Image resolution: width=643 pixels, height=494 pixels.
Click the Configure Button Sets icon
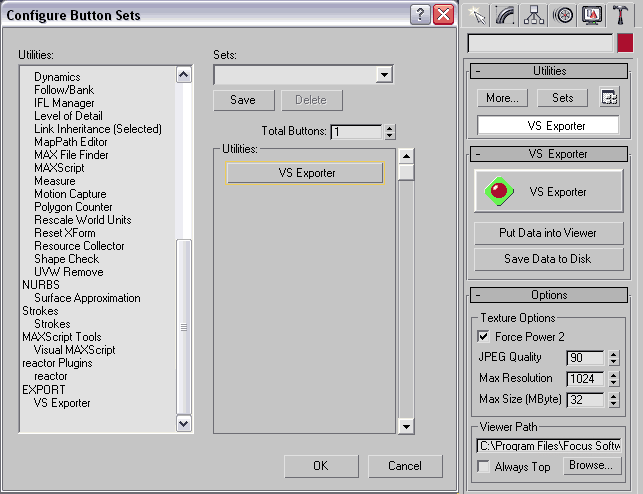pos(609,98)
